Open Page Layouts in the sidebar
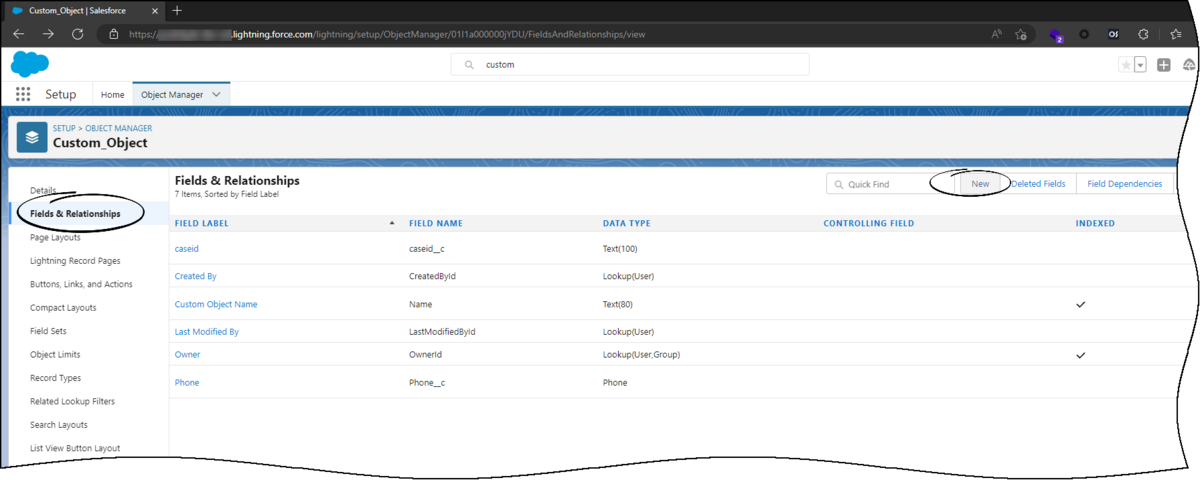The image size is (1200, 480). 55,237
